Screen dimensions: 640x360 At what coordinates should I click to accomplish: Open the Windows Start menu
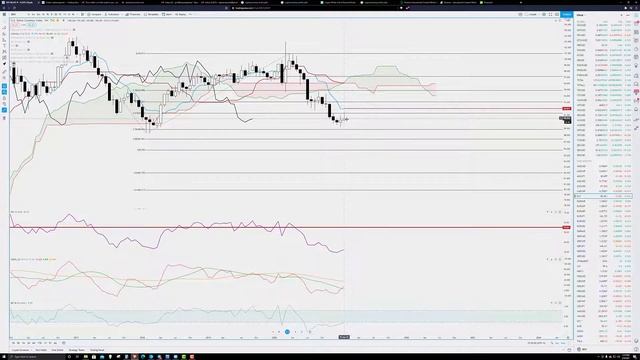(4, 357)
